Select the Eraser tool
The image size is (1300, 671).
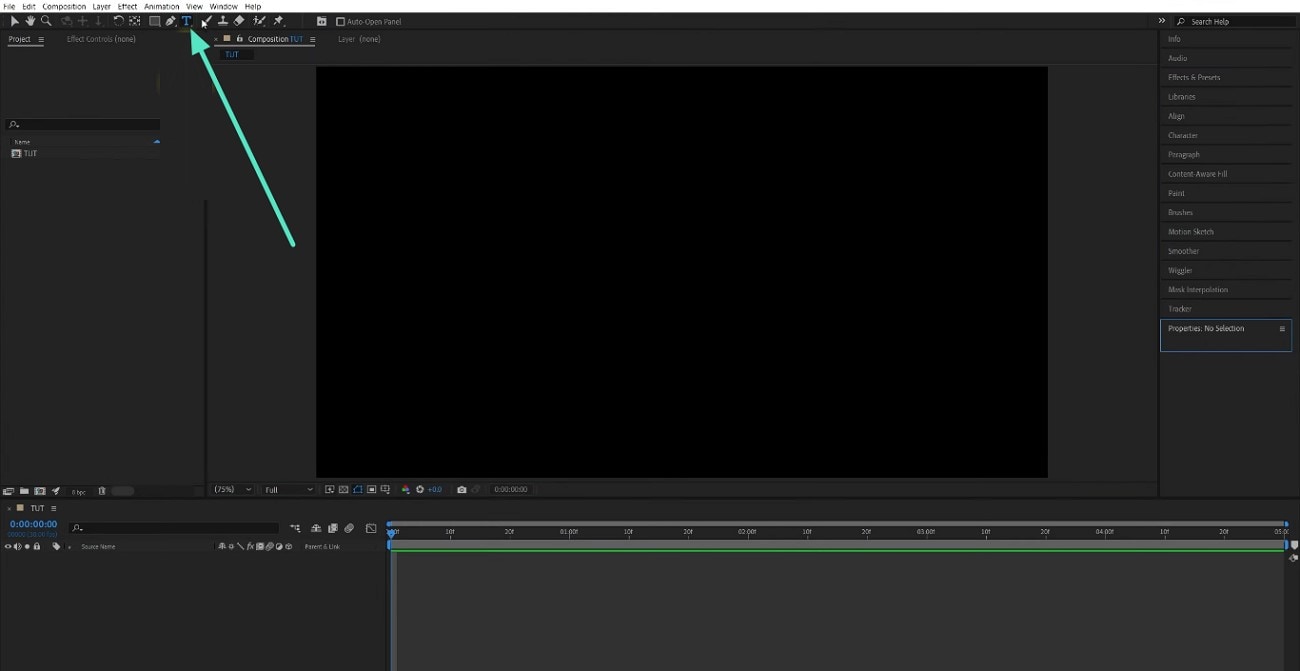pyautogui.click(x=239, y=21)
